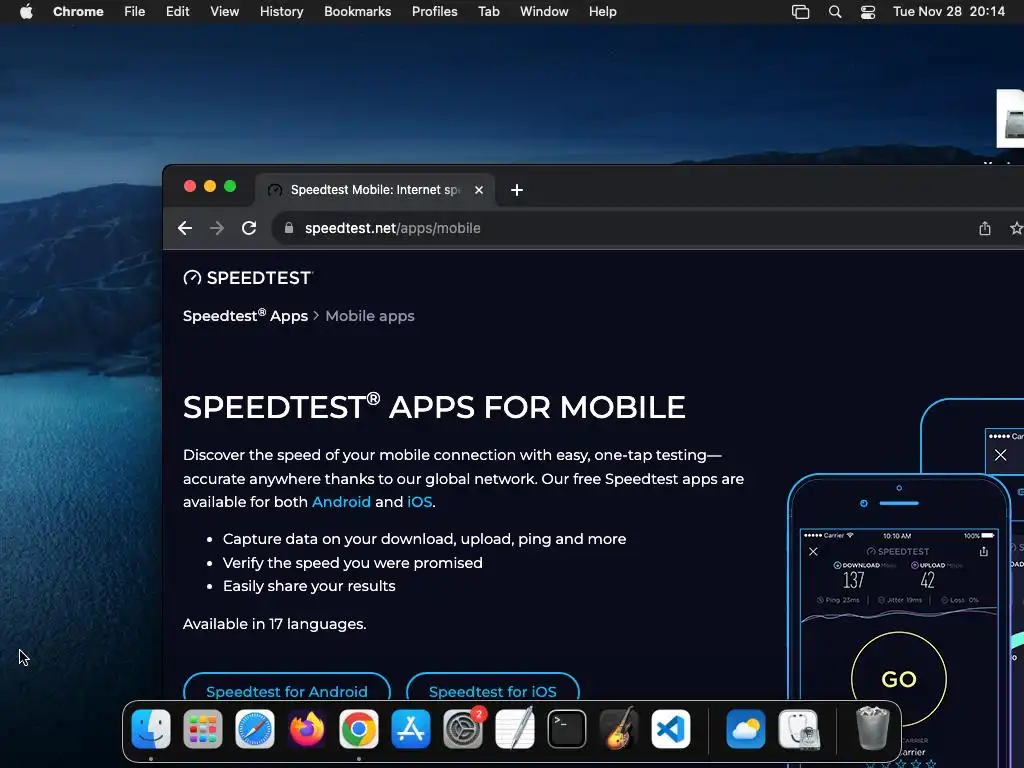Screen dimensions: 1024x768
Task: Click the share page icon
Action: (985, 228)
